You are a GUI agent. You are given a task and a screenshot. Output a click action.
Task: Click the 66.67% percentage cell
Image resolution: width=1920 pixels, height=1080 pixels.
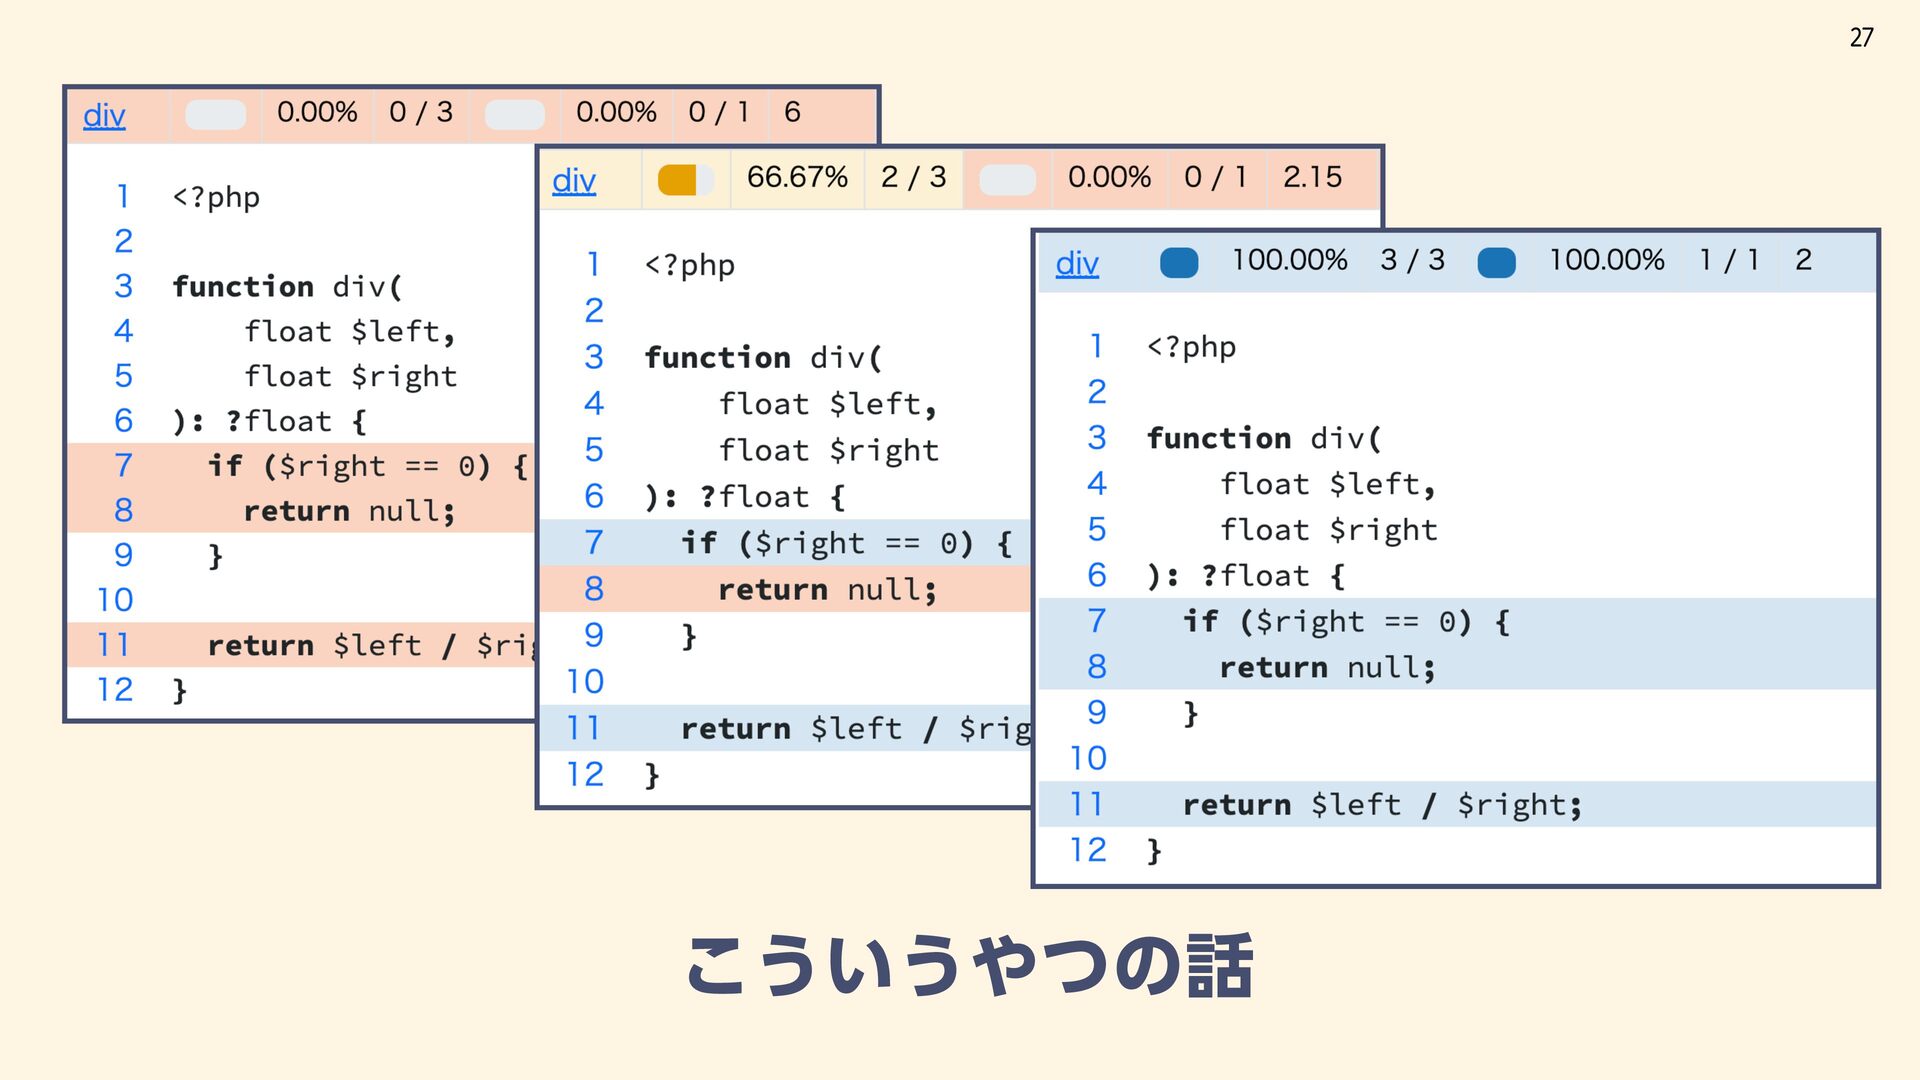tap(797, 177)
